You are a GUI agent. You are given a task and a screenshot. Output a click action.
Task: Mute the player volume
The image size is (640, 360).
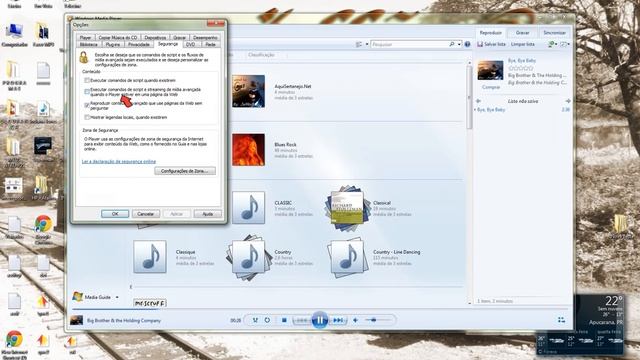pyautogui.click(x=355, y=320)
